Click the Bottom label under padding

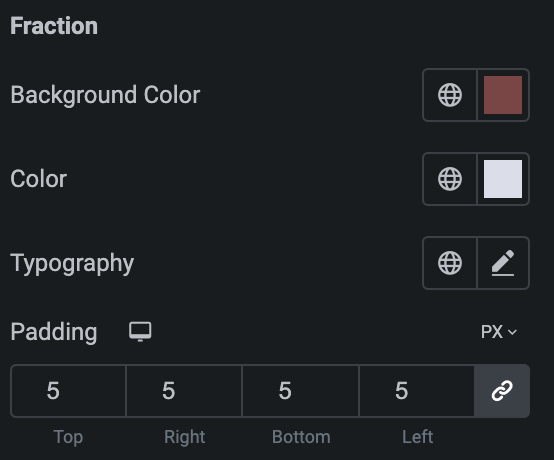(301, 437)
